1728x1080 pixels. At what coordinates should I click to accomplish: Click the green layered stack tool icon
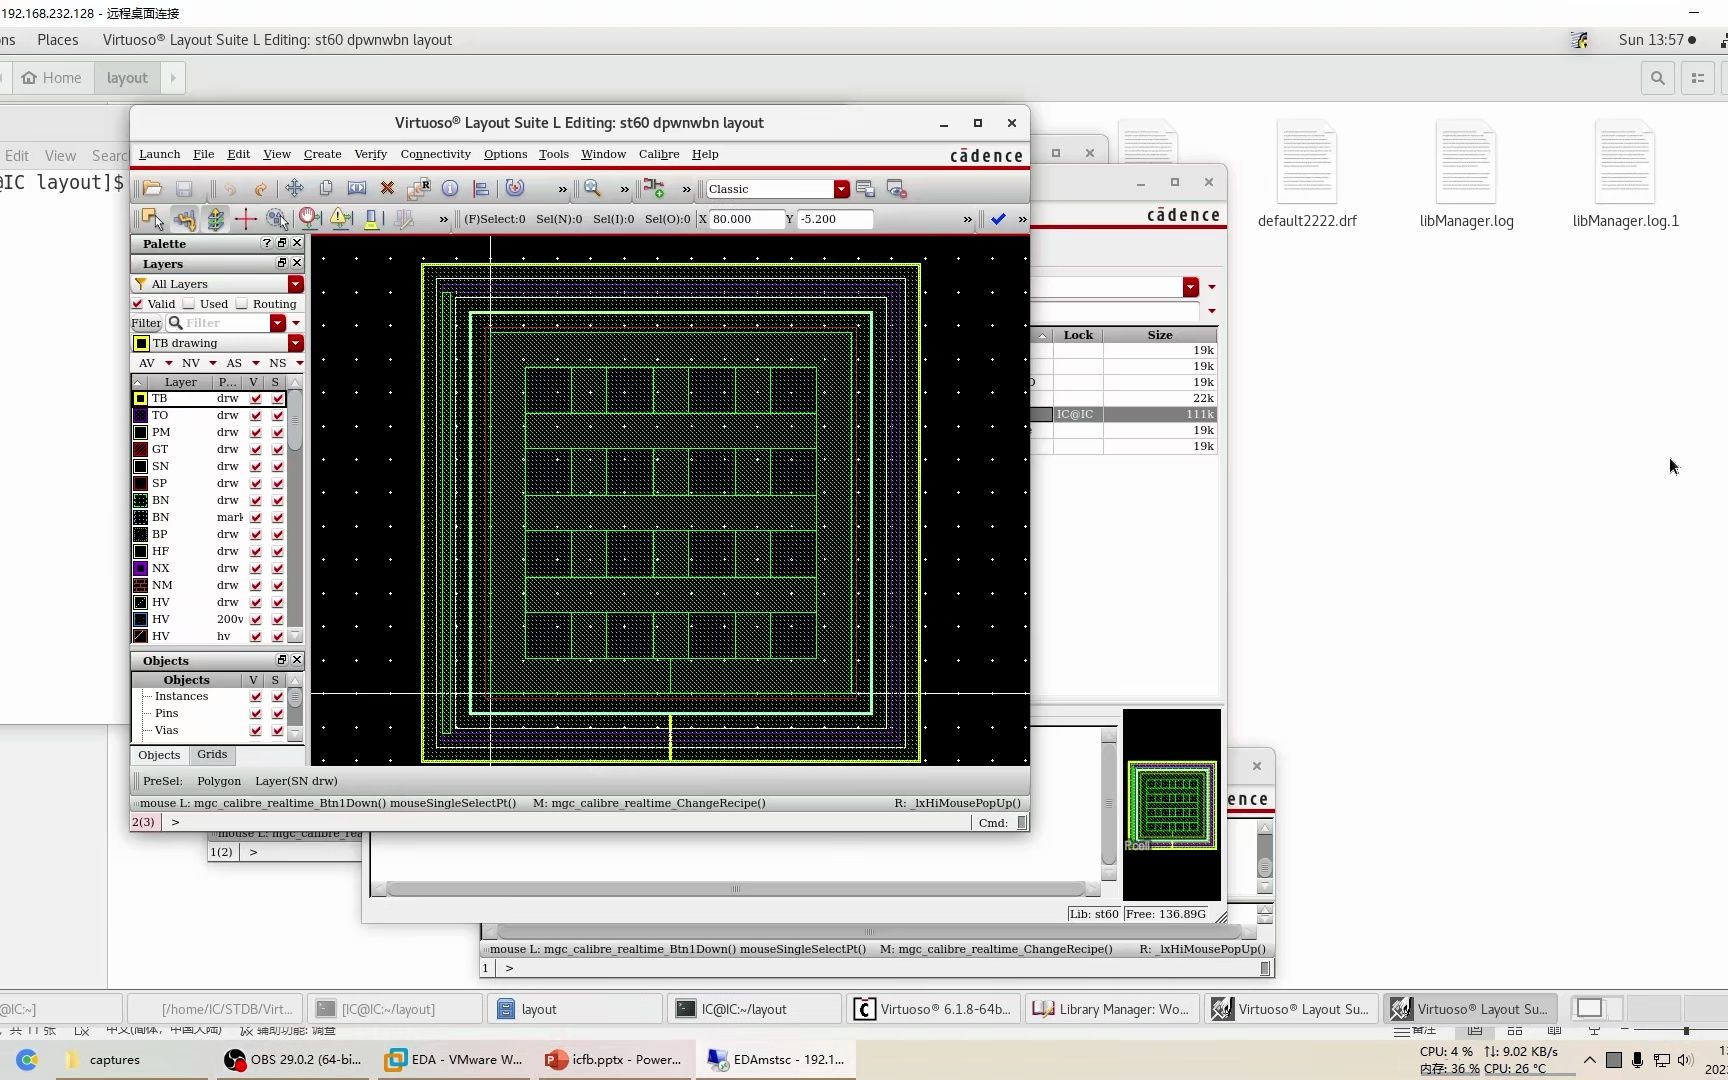coord(215,219)
